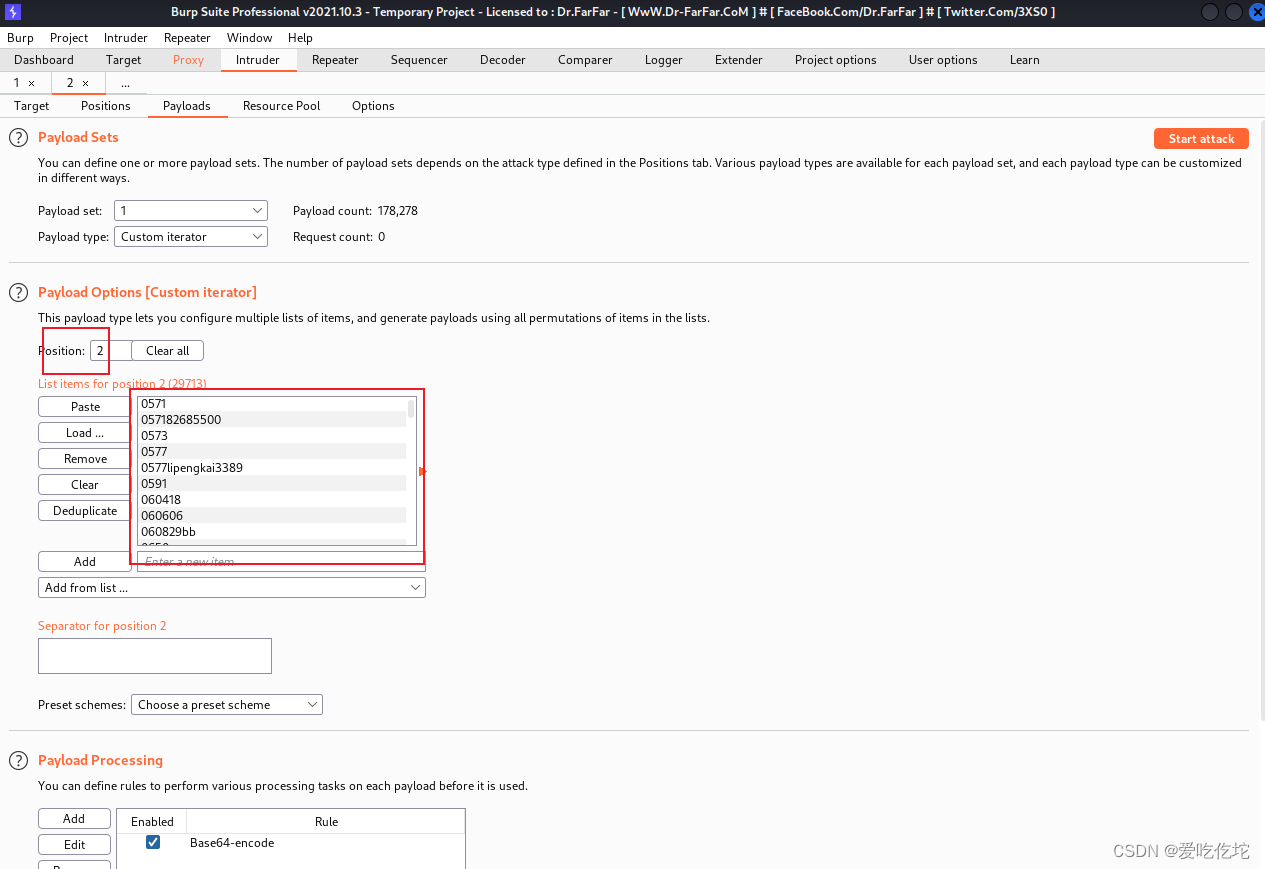Click the list Clear button
Screen dimensions: 1265x869
[x=85, y=485]
